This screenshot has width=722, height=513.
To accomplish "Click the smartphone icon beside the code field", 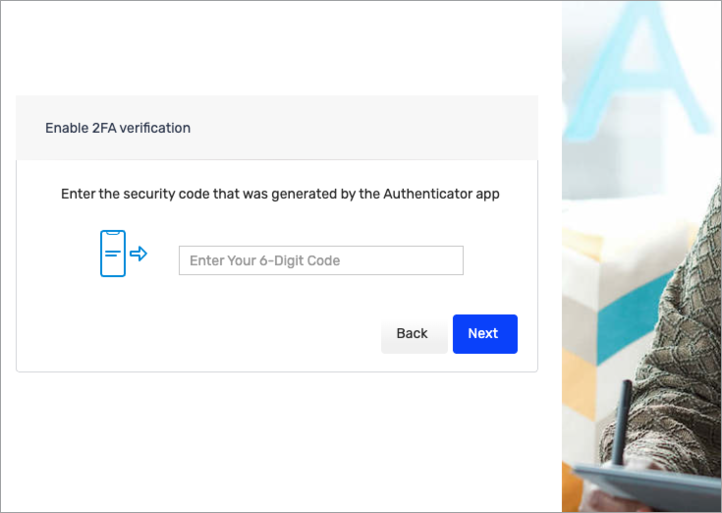I will (113, 254).
